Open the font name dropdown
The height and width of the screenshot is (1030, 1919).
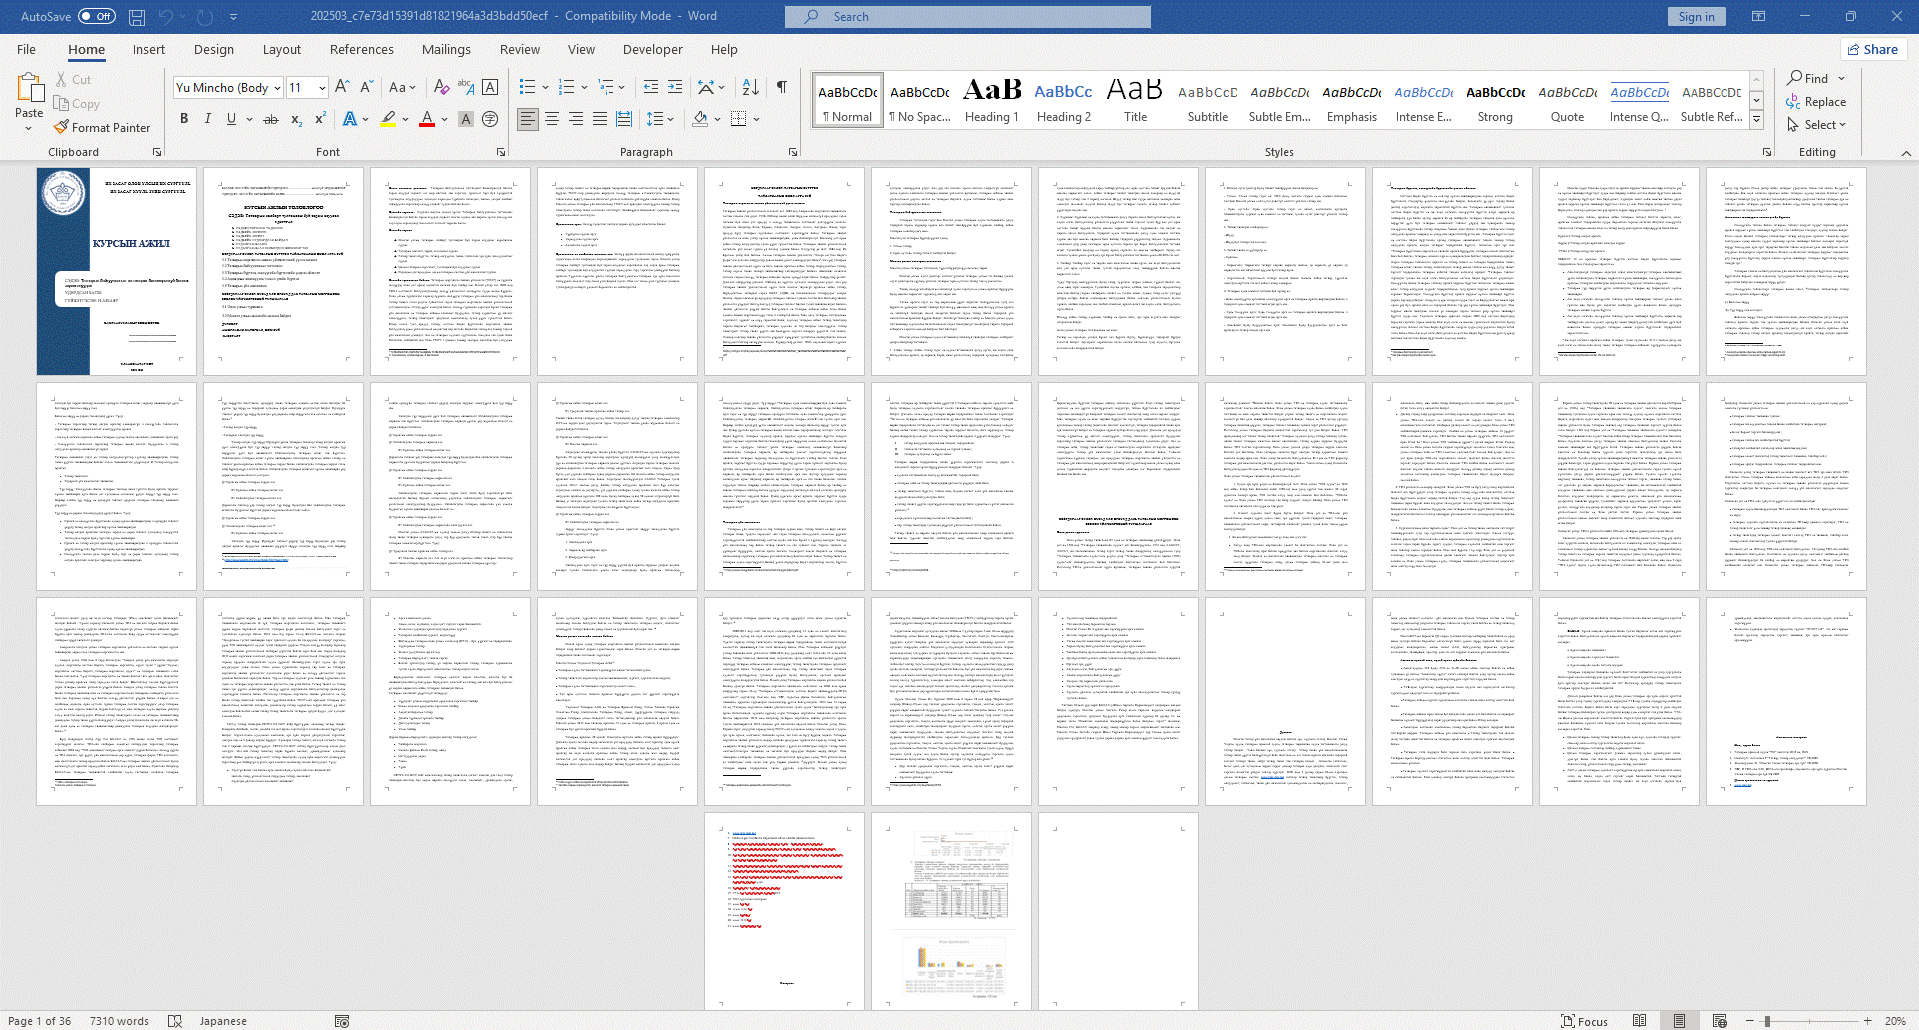pyautogui.click(x=277, y=88)
